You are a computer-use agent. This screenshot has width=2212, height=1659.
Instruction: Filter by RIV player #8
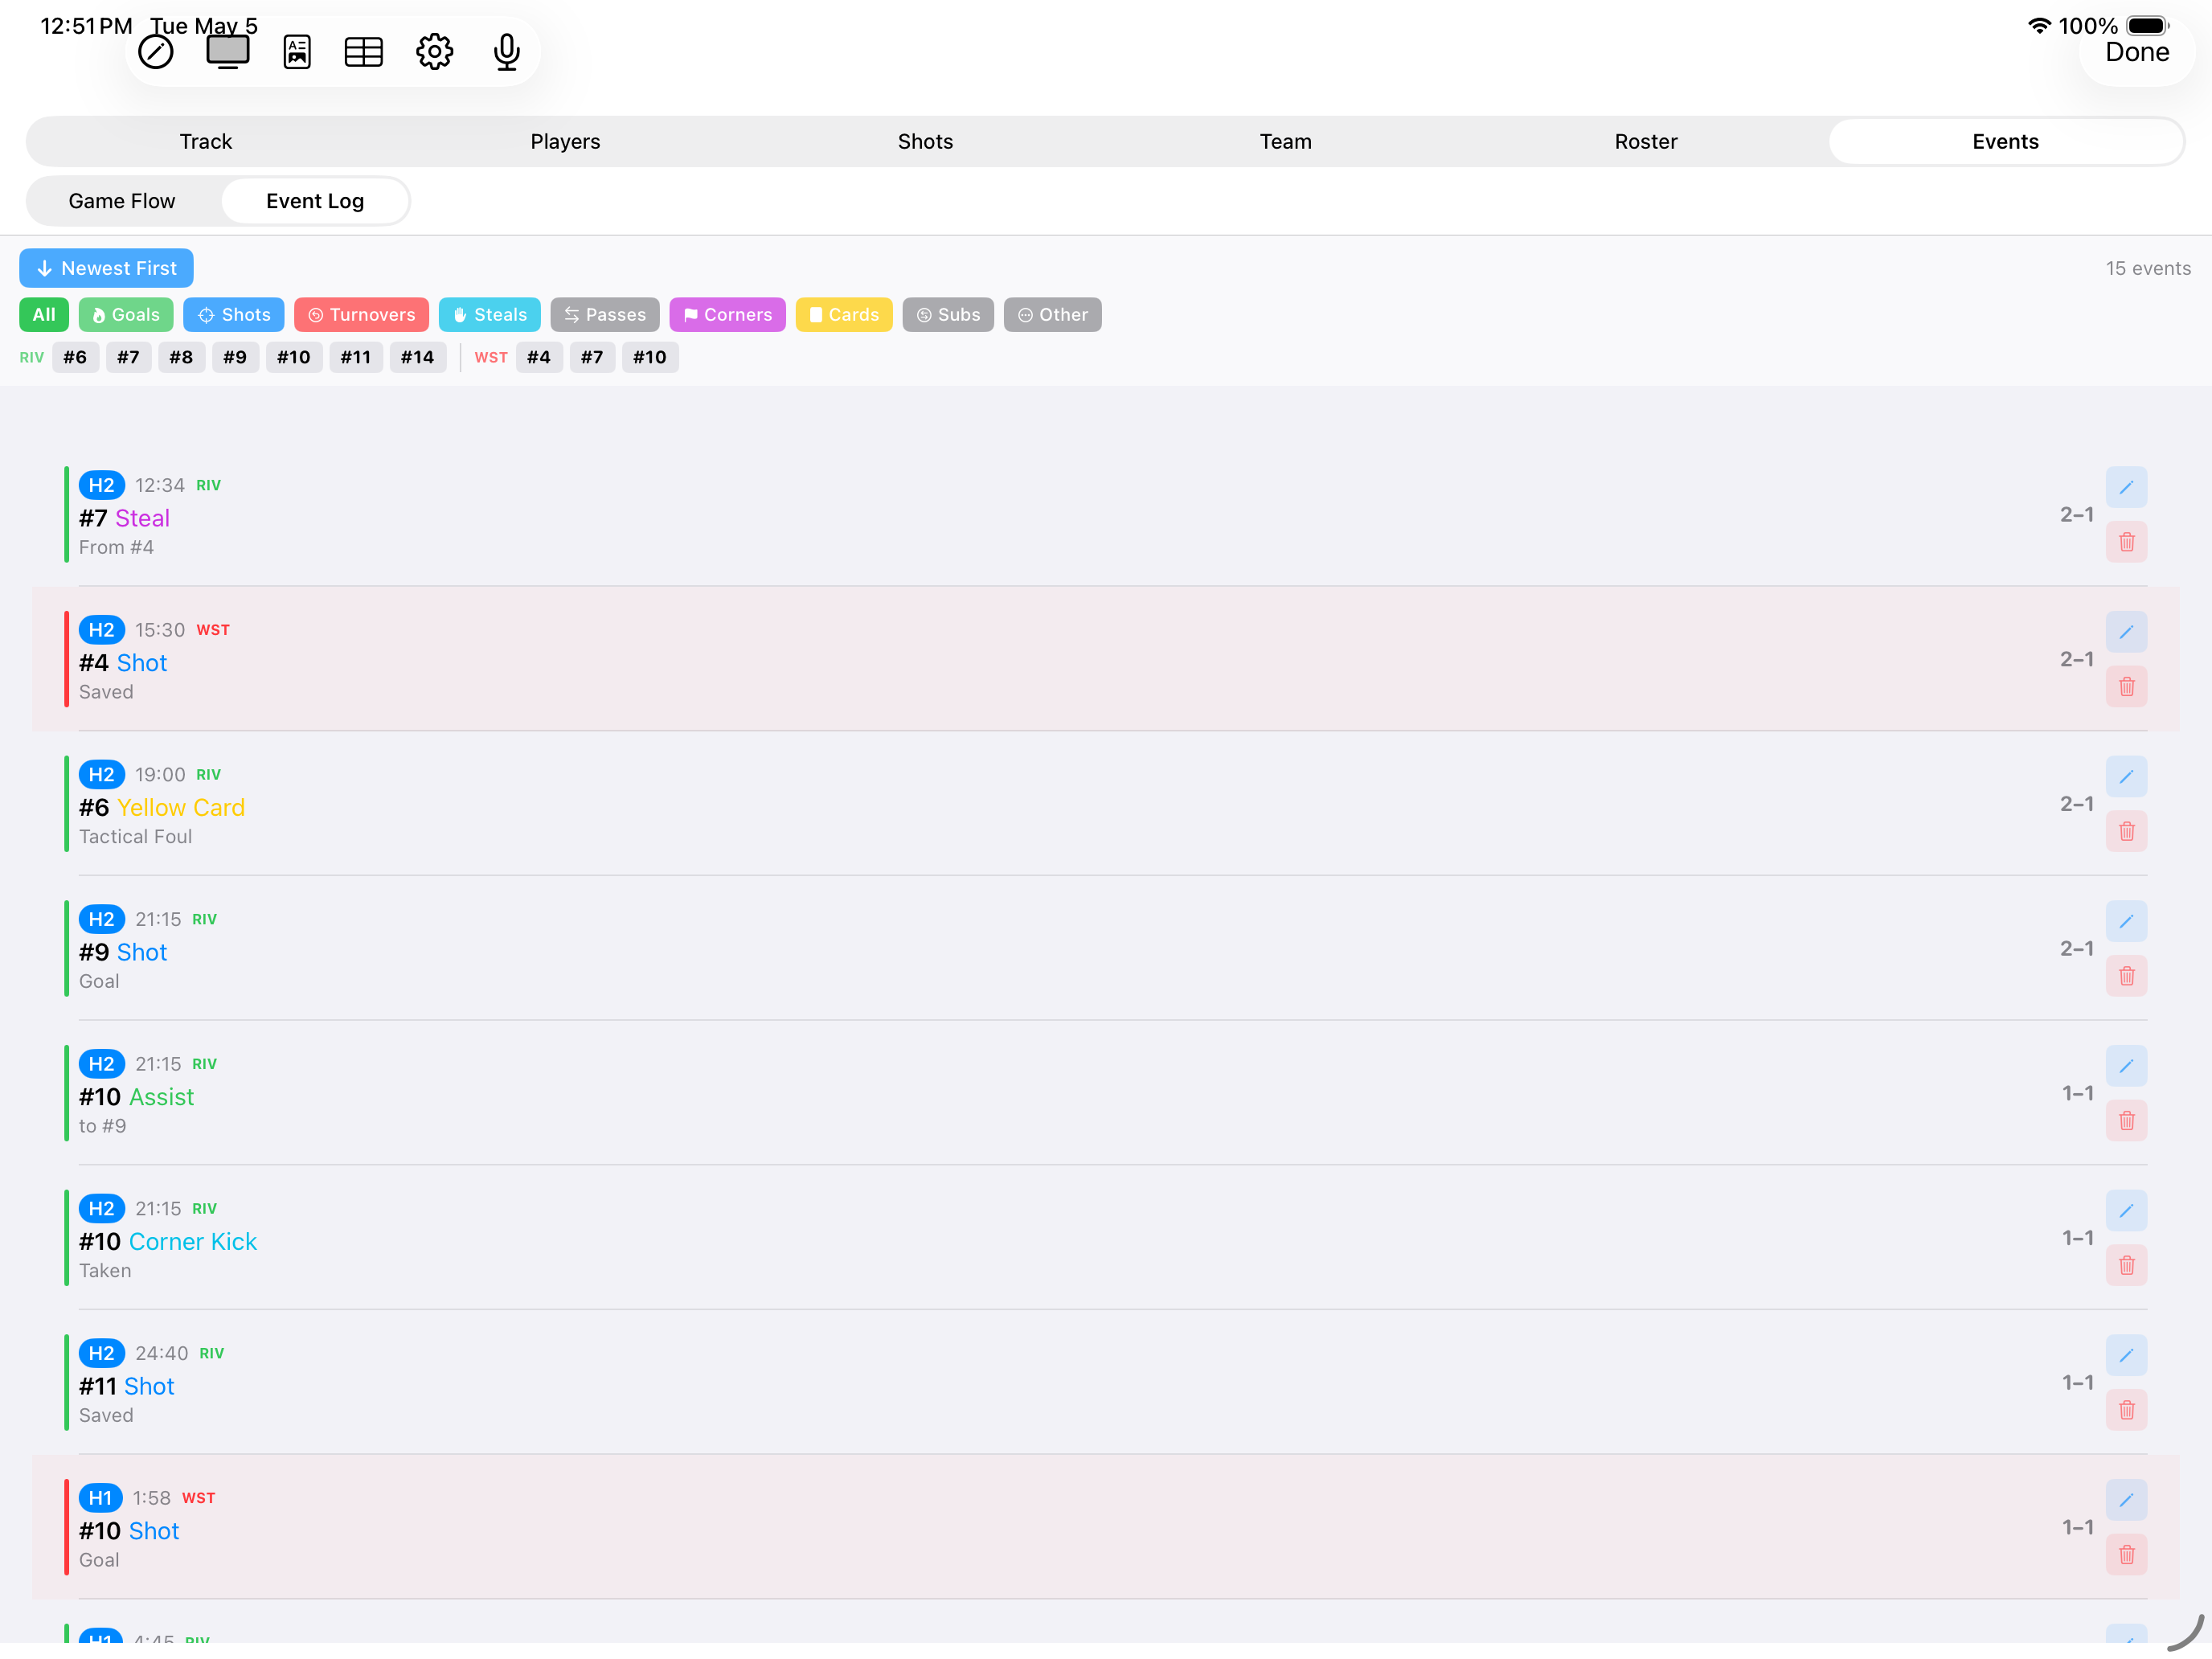pos(181,358)
